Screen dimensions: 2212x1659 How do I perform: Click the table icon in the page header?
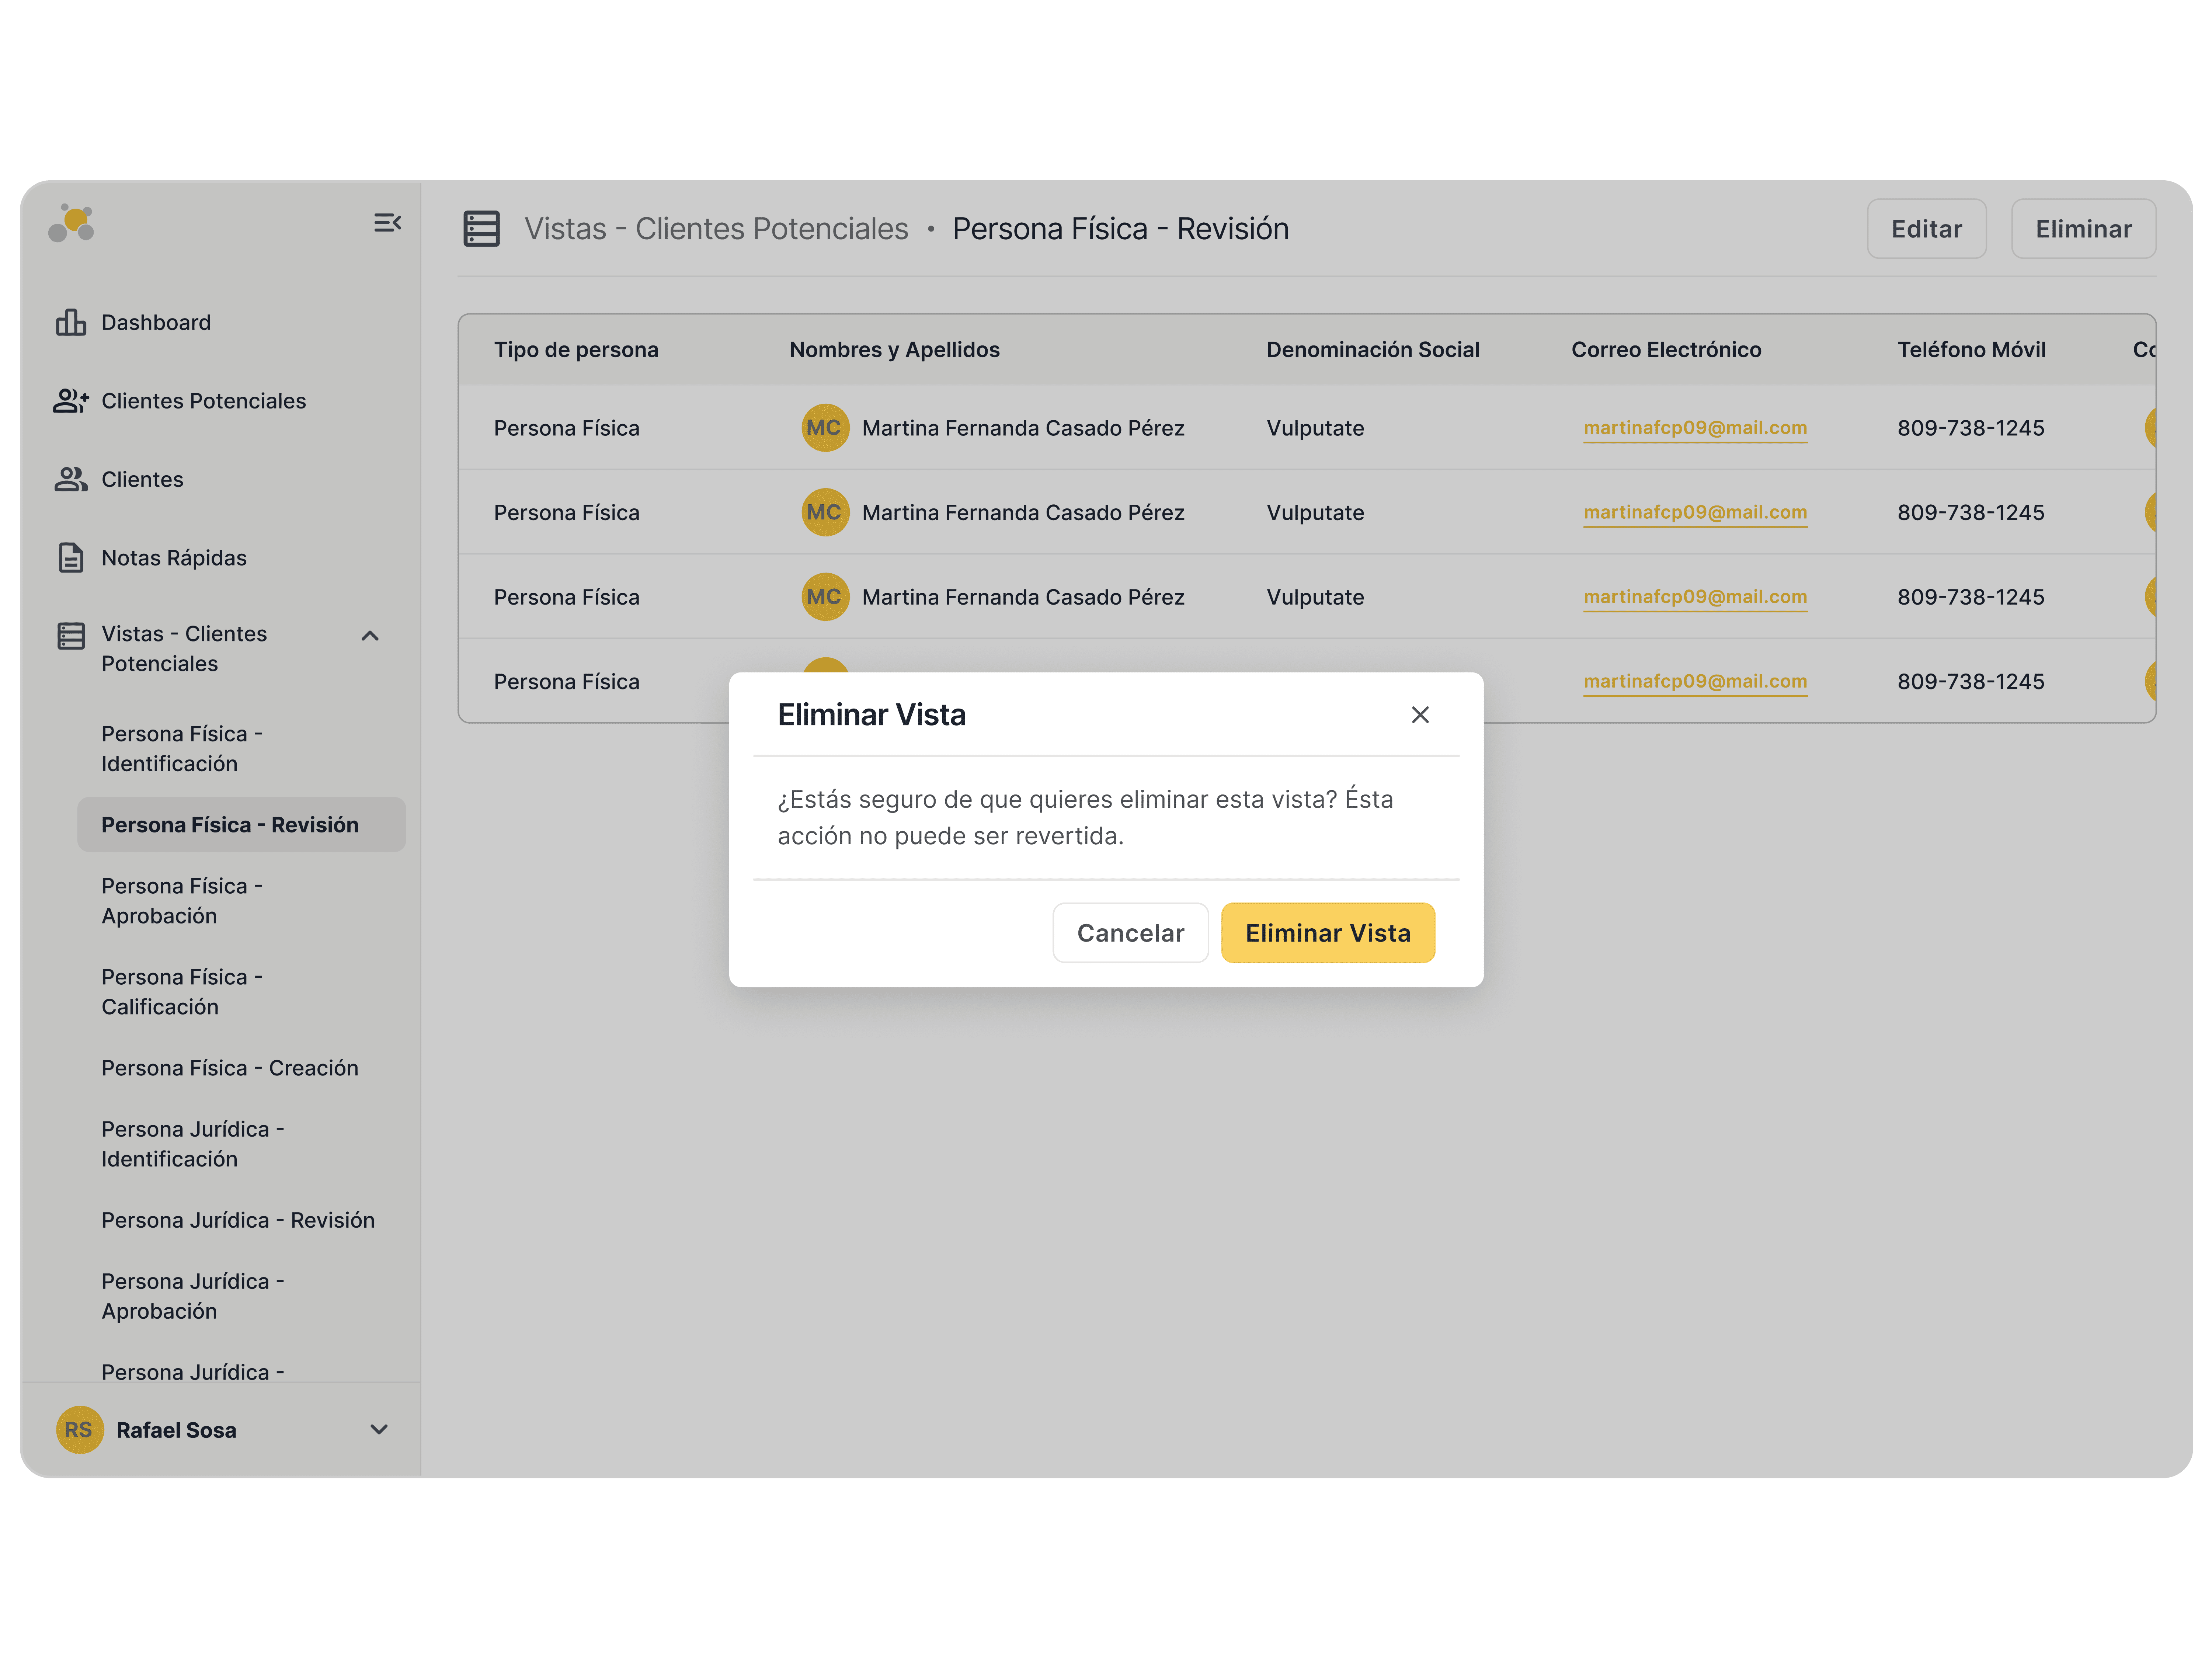[481, 229]
